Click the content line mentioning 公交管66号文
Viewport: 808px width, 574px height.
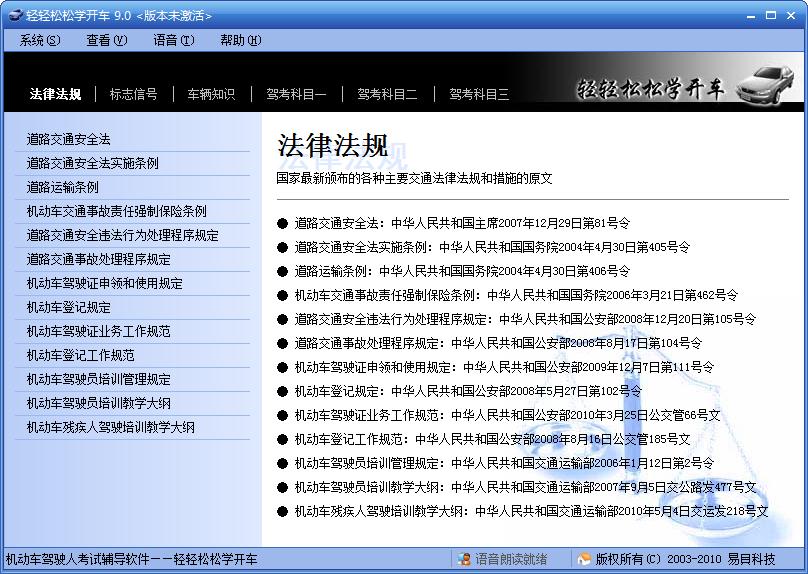(x=508, y=415)
